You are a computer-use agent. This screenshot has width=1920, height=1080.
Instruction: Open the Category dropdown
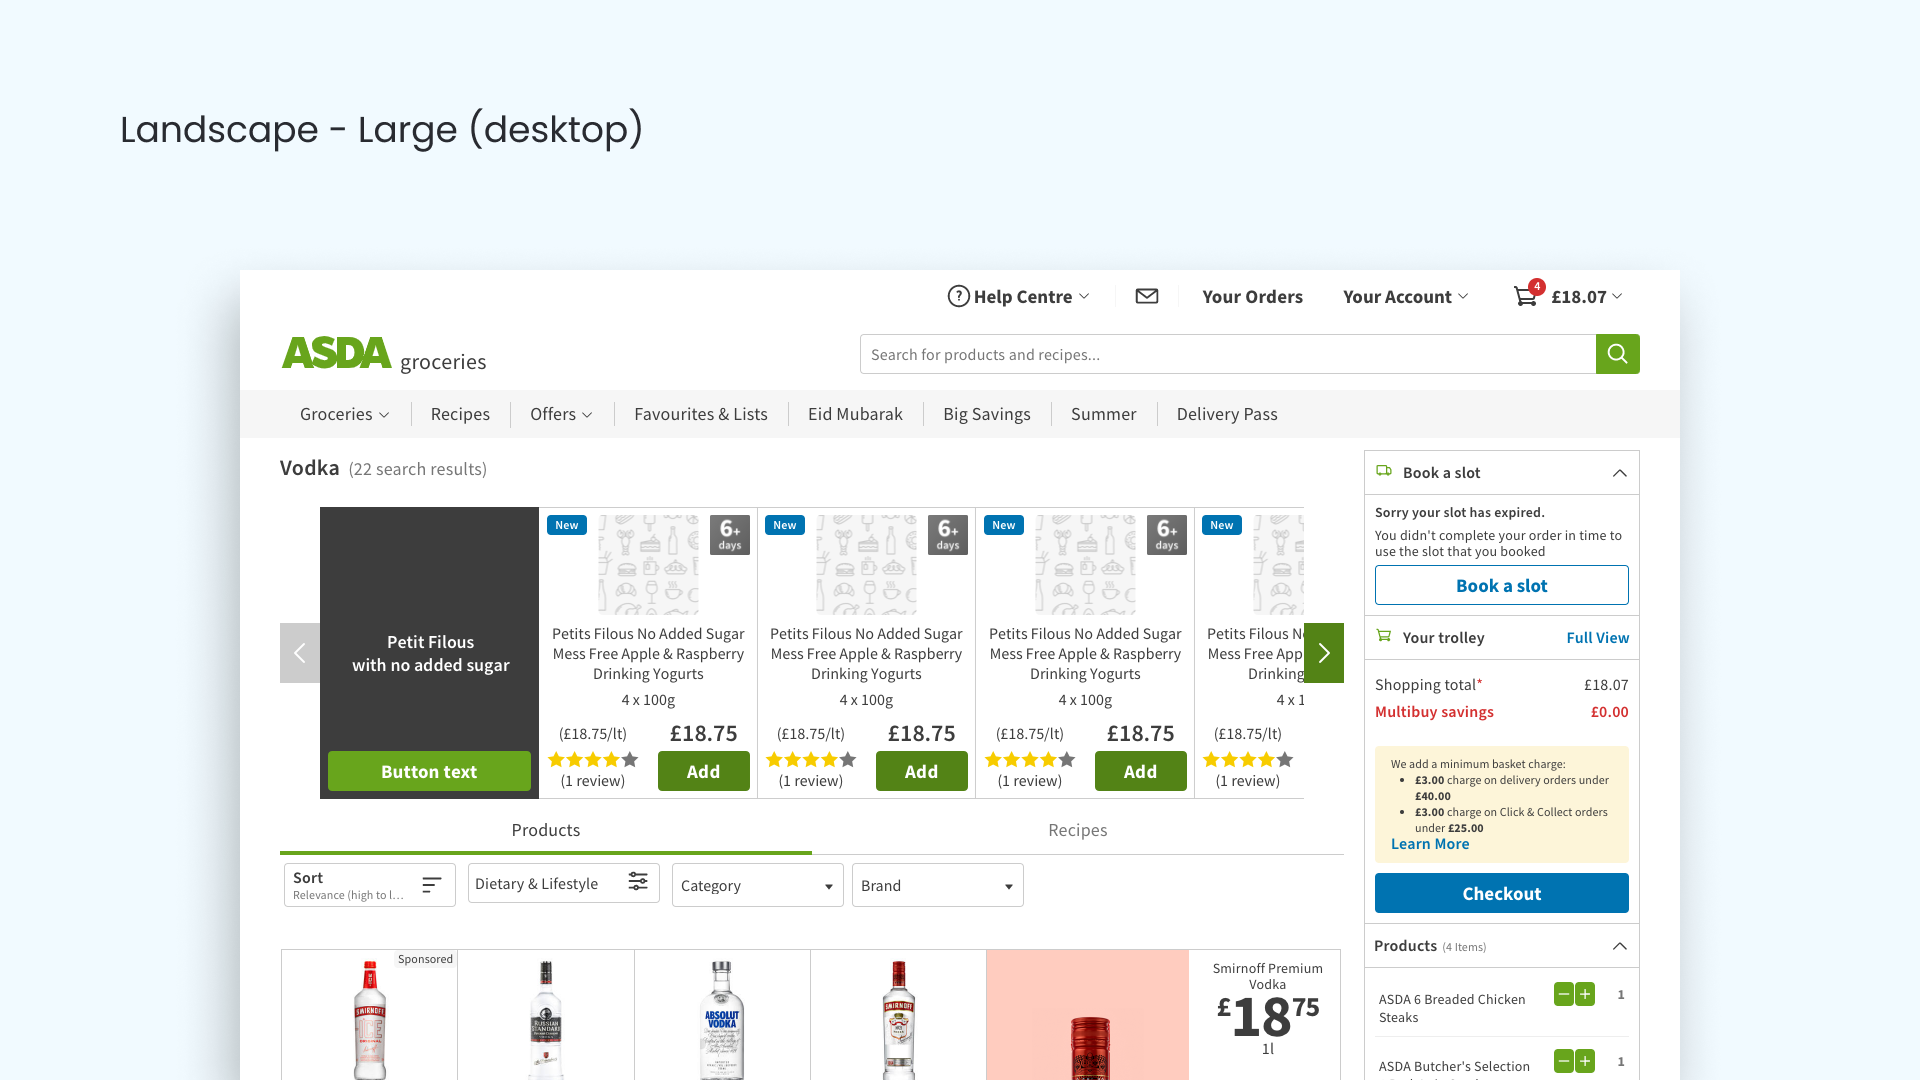(x=758, y=885)
